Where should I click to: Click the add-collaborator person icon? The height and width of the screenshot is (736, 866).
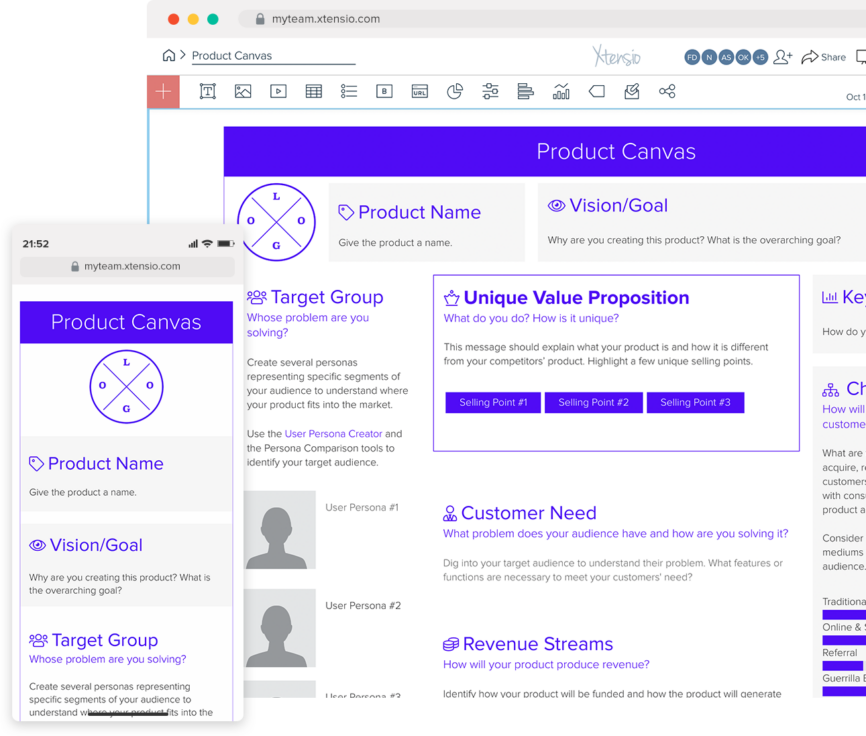coord(784,58)
